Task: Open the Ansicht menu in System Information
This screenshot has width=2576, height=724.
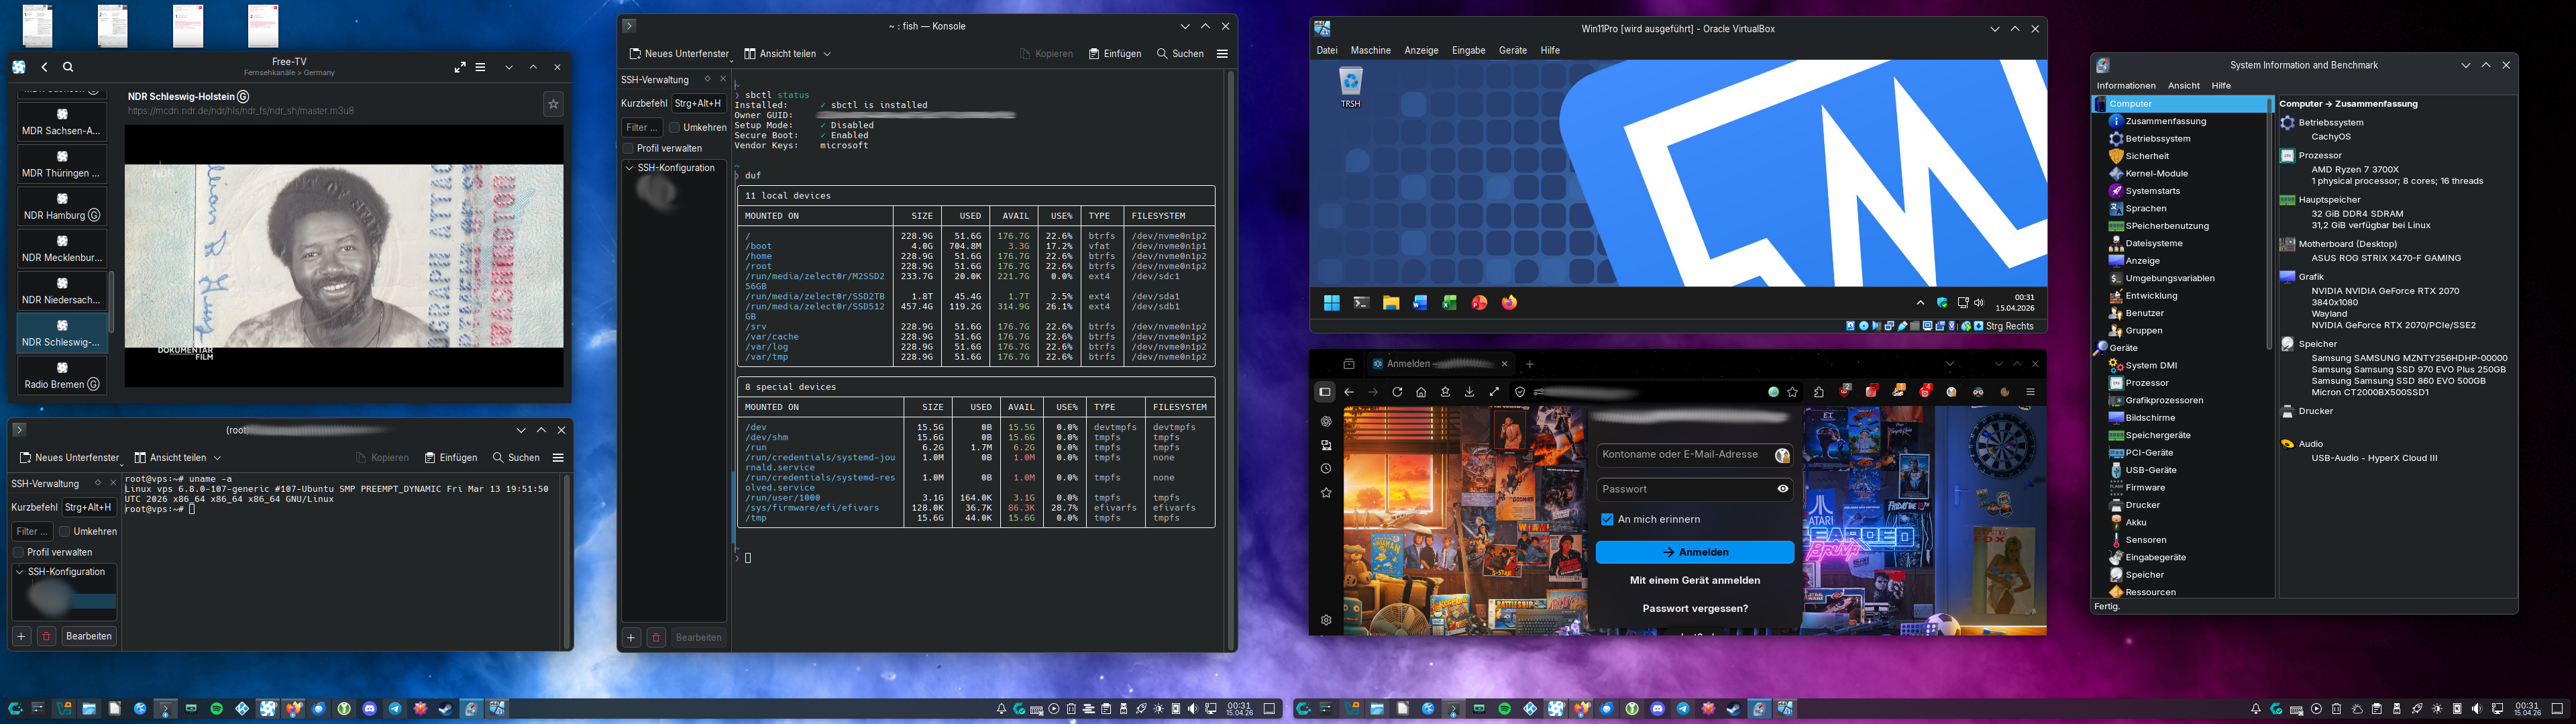Action: (x=2183, y=86)
